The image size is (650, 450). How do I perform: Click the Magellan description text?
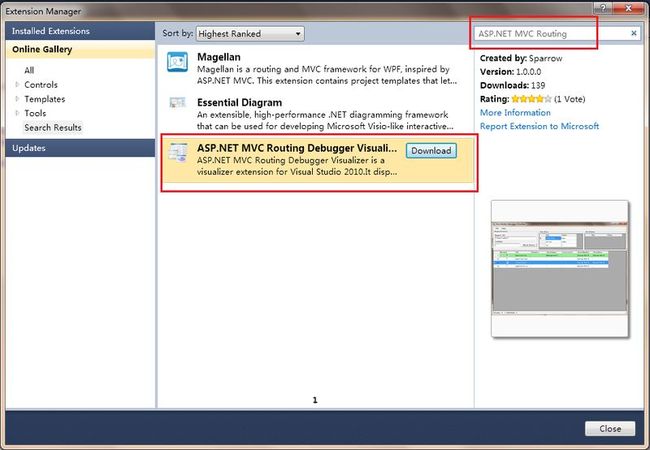(x=327, y=75)
